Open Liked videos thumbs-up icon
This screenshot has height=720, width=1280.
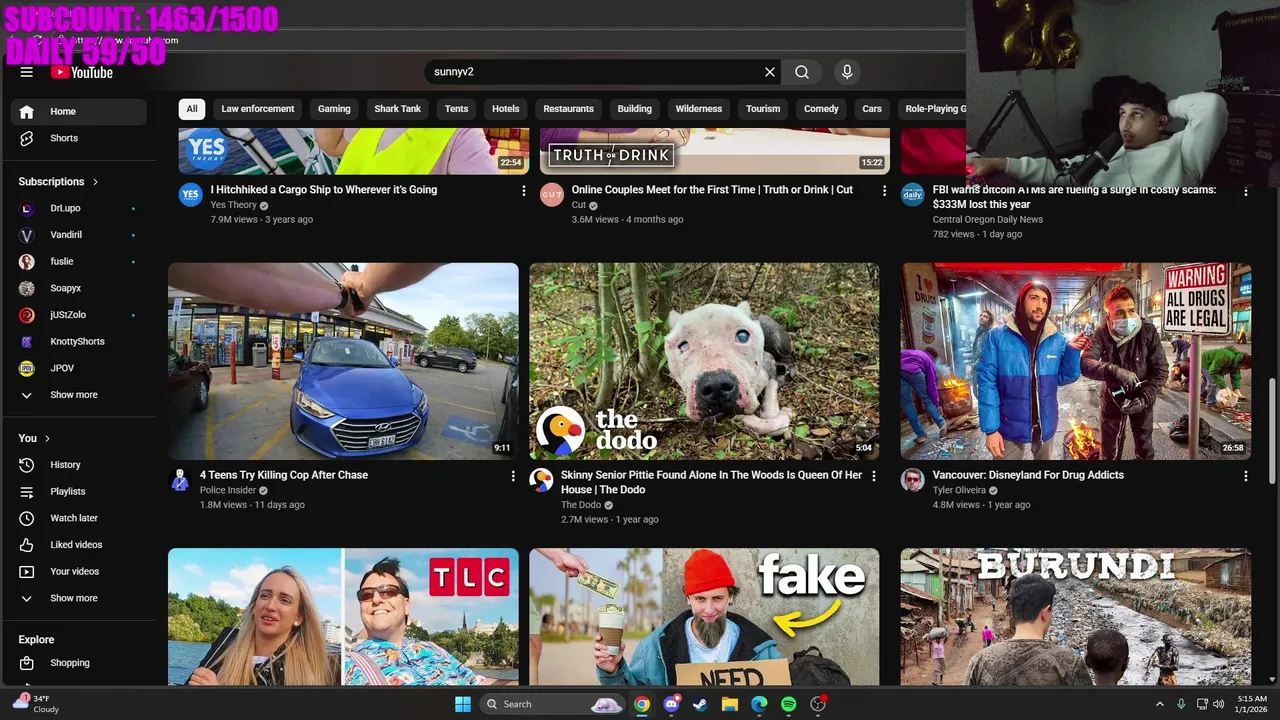(x=27, y=545)
